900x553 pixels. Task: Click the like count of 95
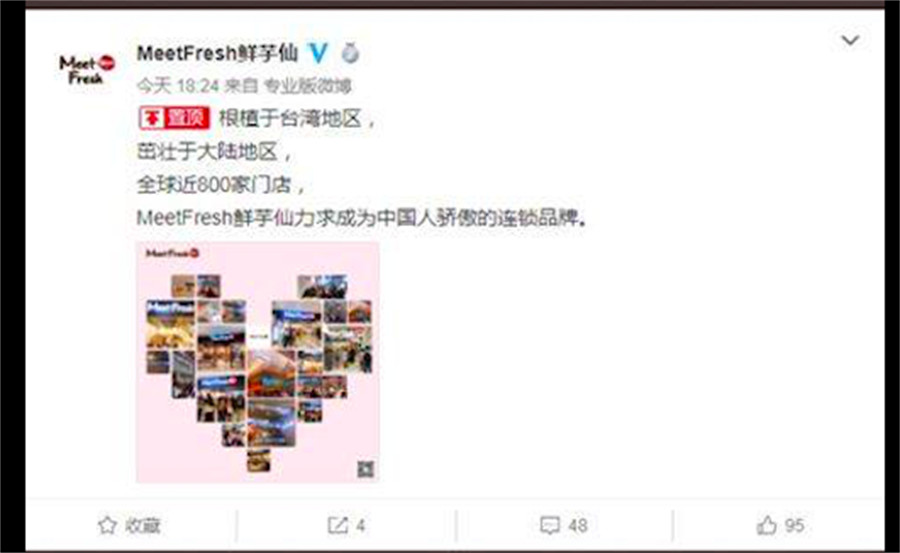point(794,525)
